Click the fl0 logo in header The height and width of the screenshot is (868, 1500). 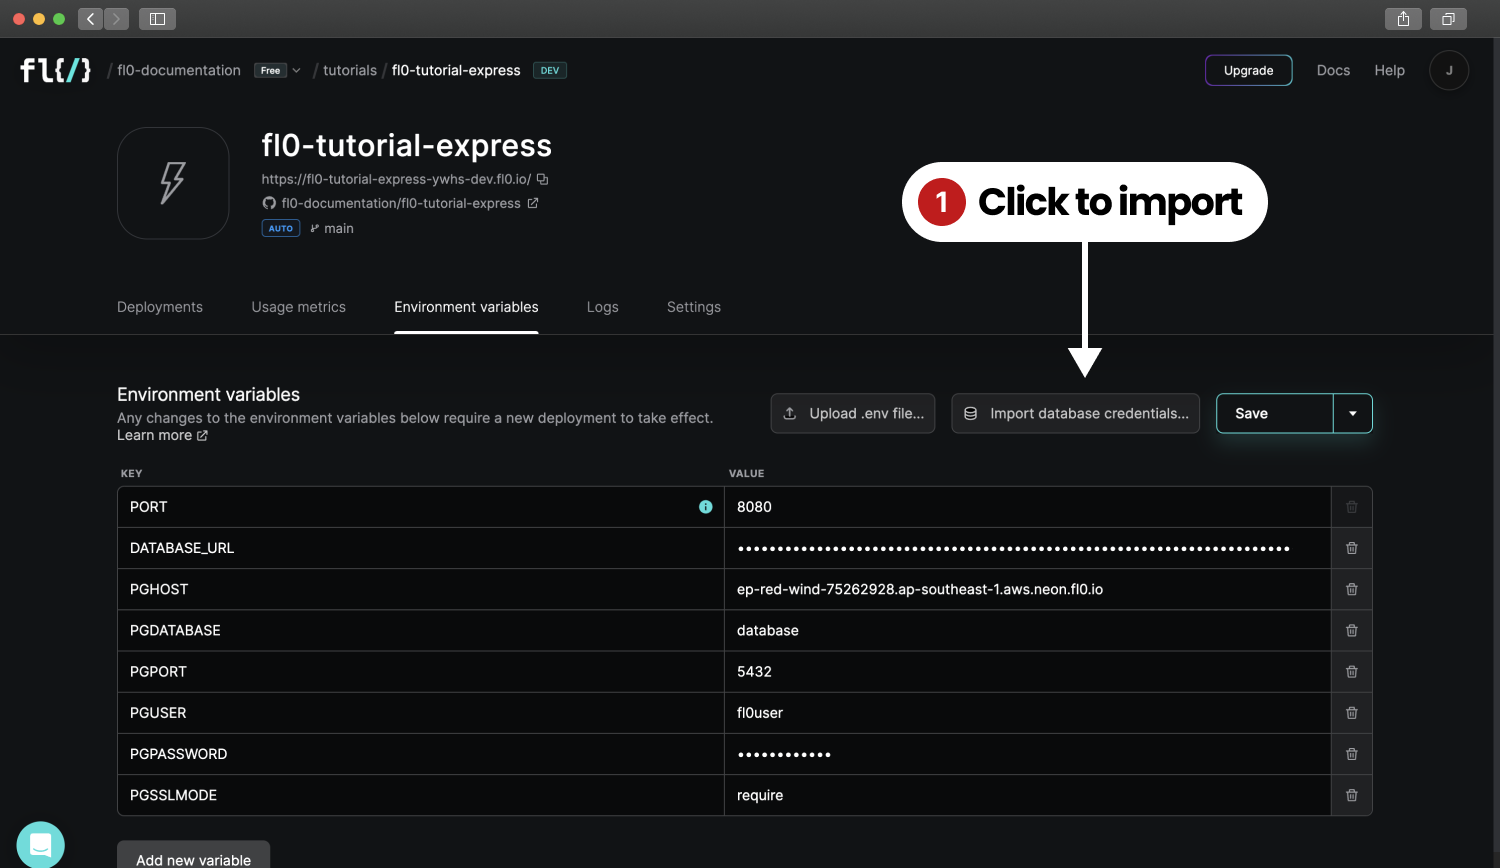[x=56, y=70]
